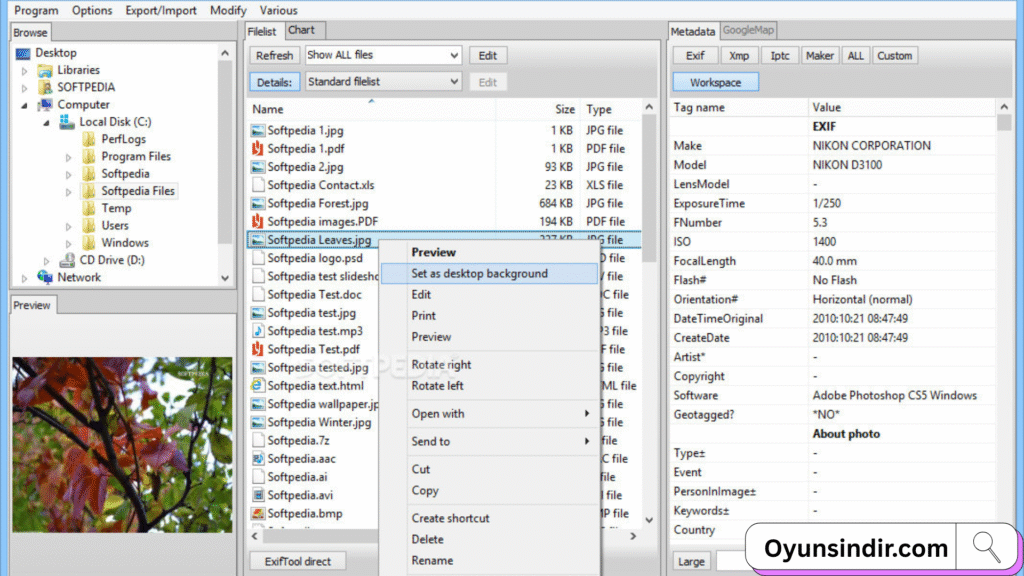The image size is (1024, 576).
Task: Click the Softpedia Forest.jpg image icon
Action: pos(258,203)
